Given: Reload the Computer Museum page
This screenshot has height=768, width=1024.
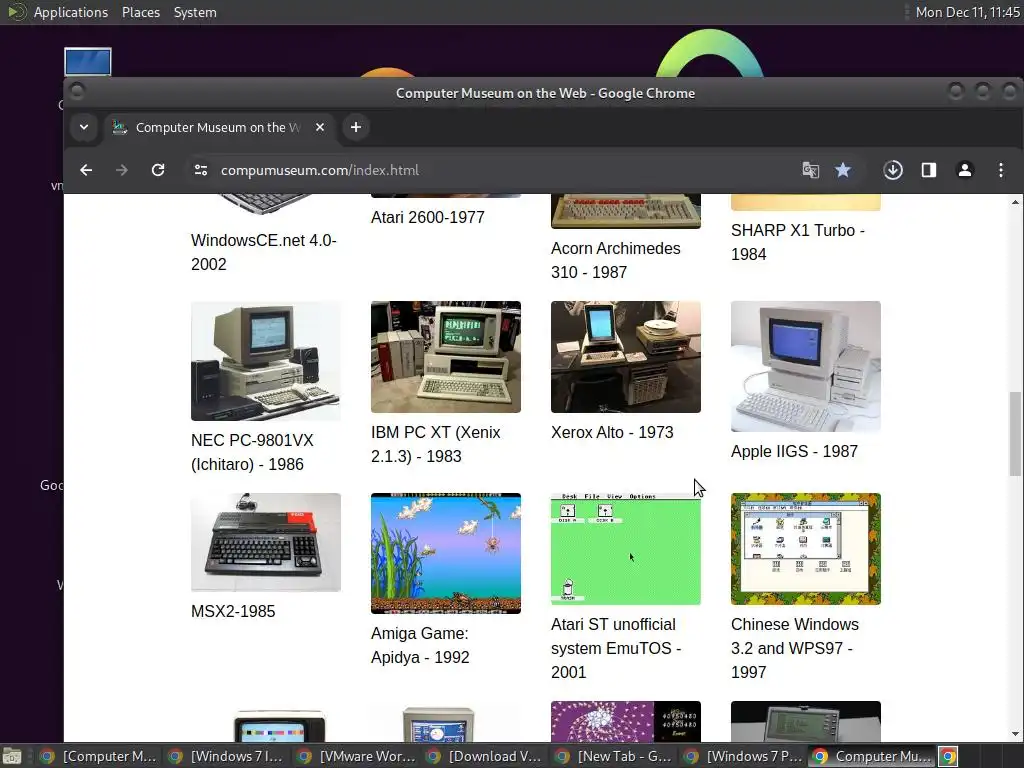Looking at the screenshot, I should click(x=158, y=170).
